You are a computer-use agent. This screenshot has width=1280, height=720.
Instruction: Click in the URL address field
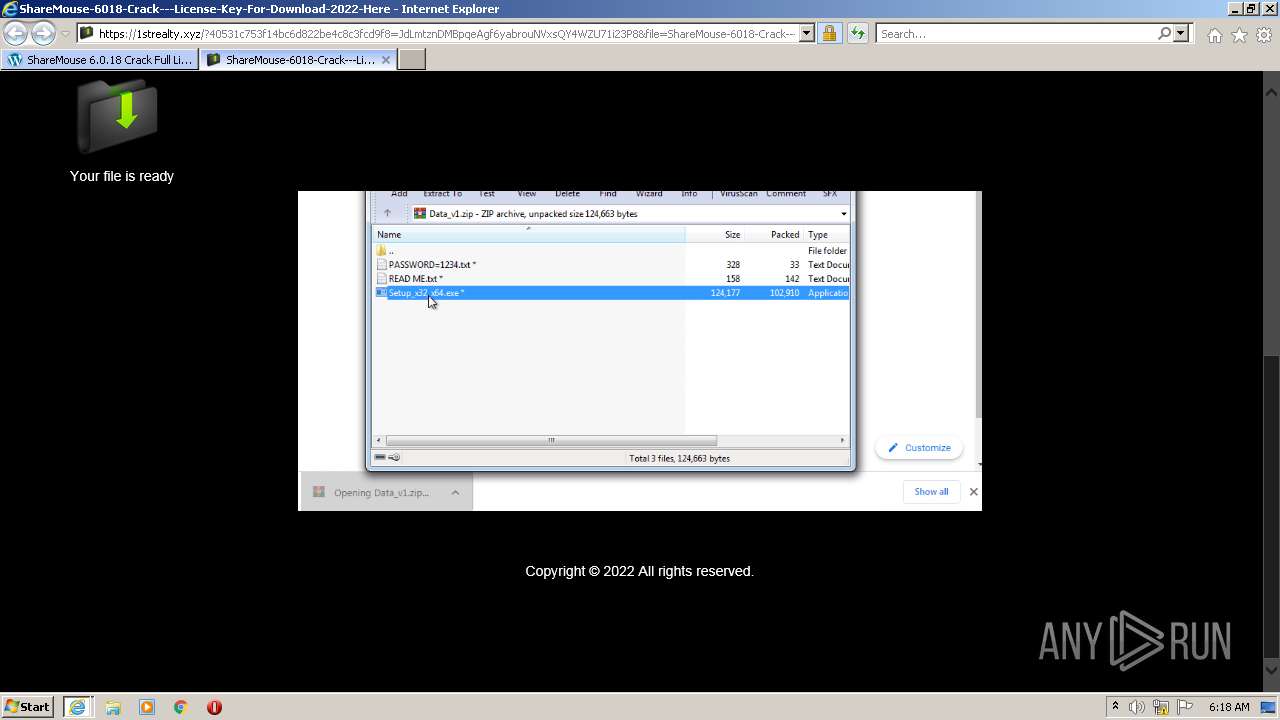point(446,34)
